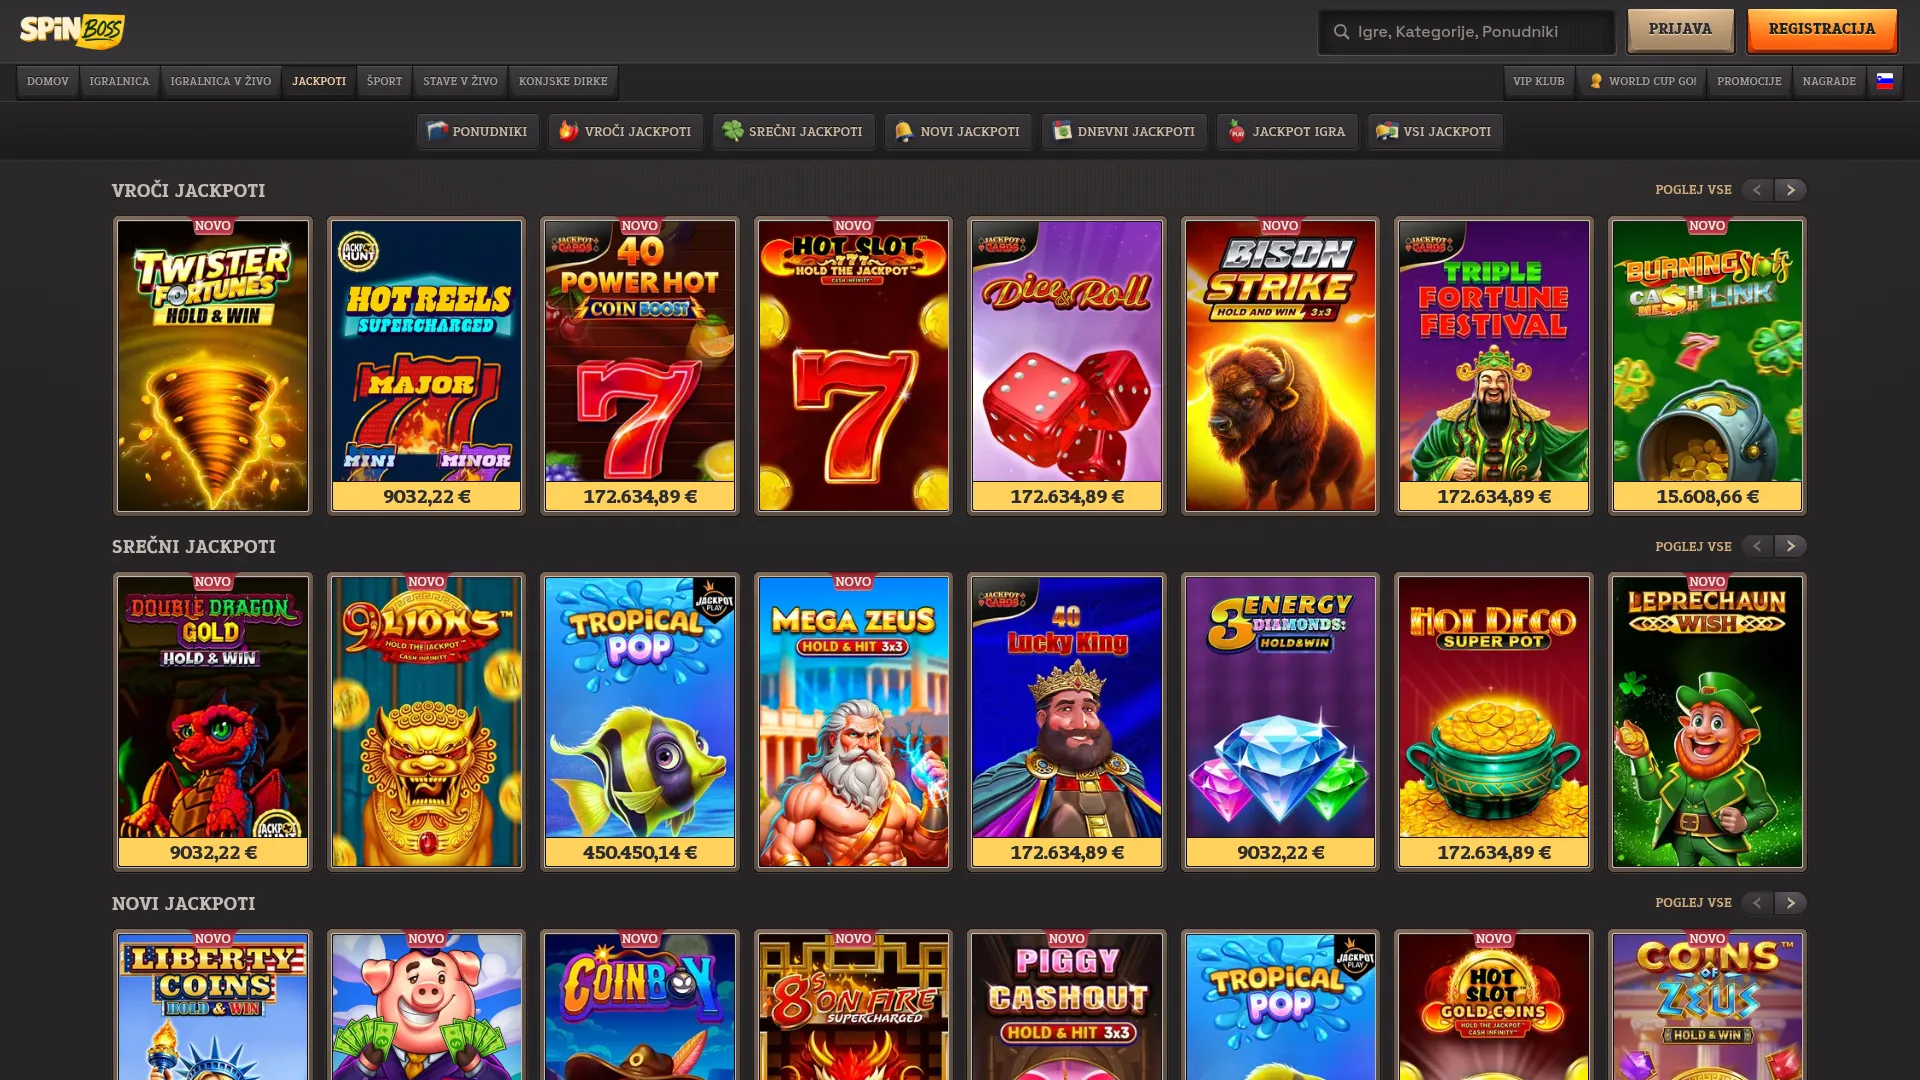Select the SREČNI JACKPOTI filter tab
This screenshot has height=1080, width=1920.
click(x=793, y=131)
